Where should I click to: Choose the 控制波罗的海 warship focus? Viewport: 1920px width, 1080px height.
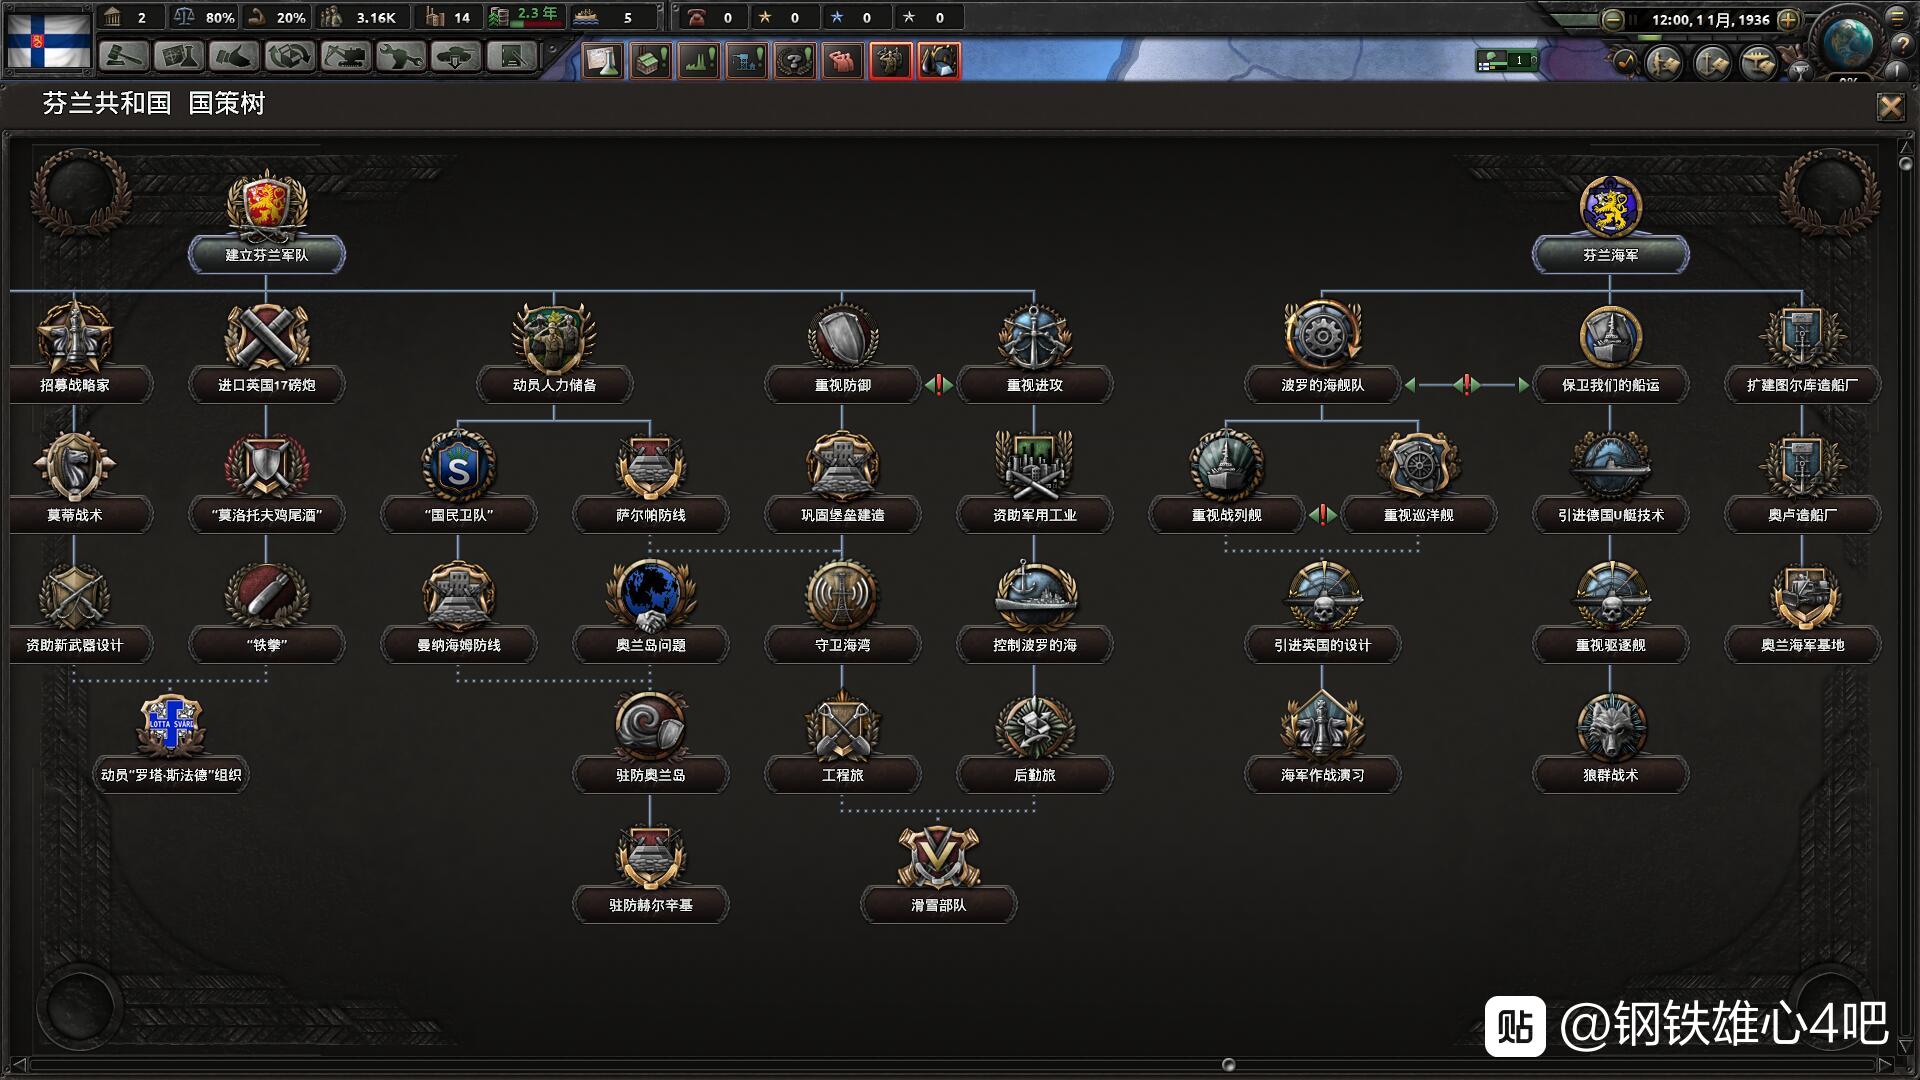(x=1034, y=612)
